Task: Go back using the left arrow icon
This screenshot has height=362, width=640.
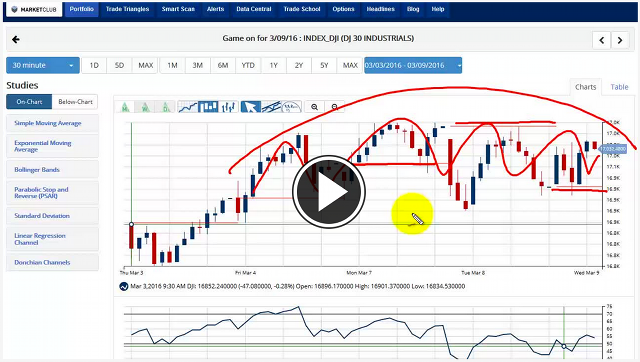Action: coord(16,39)
